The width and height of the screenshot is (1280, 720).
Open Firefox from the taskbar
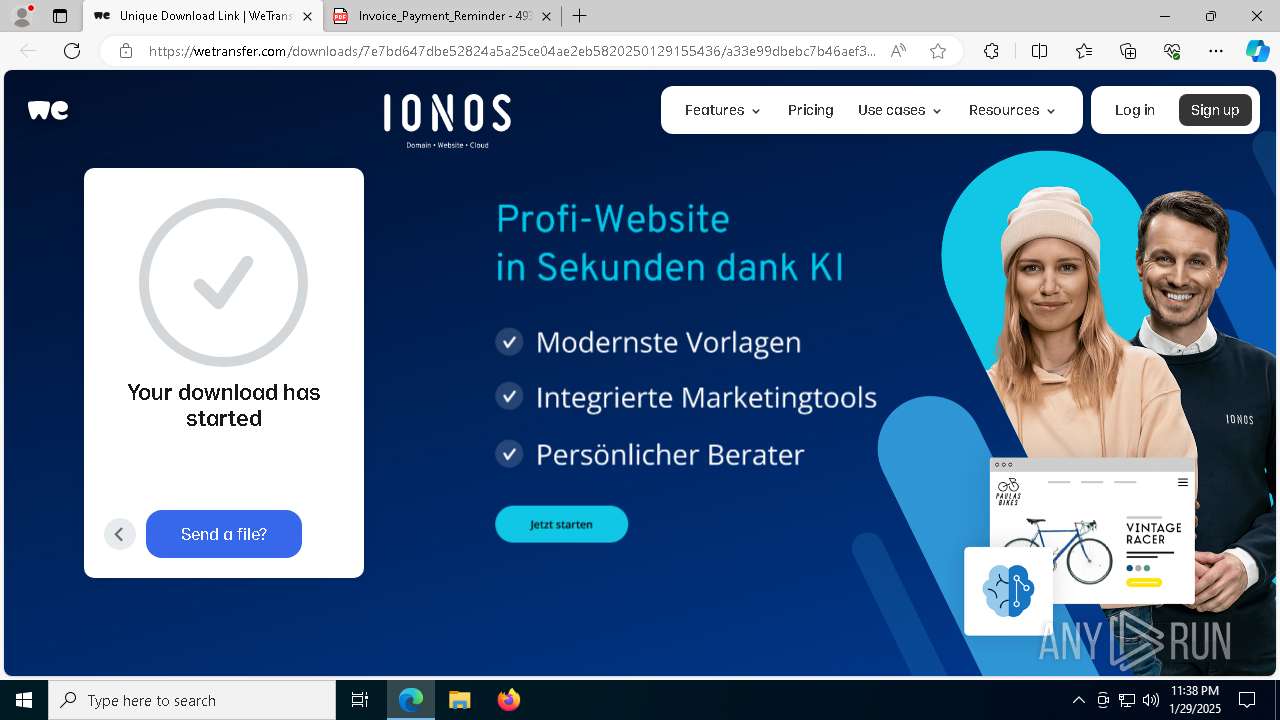(x=508, y=700)
